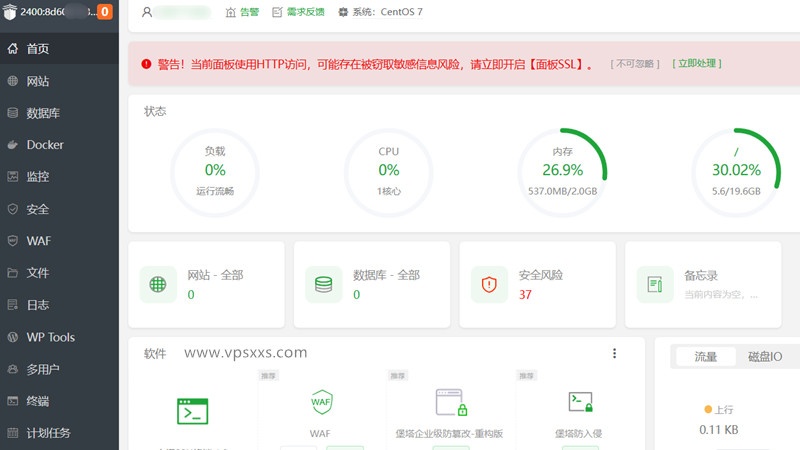Open 多用户 multi-user page
This screenshot has width=800, height=450.
coord(43,369)
